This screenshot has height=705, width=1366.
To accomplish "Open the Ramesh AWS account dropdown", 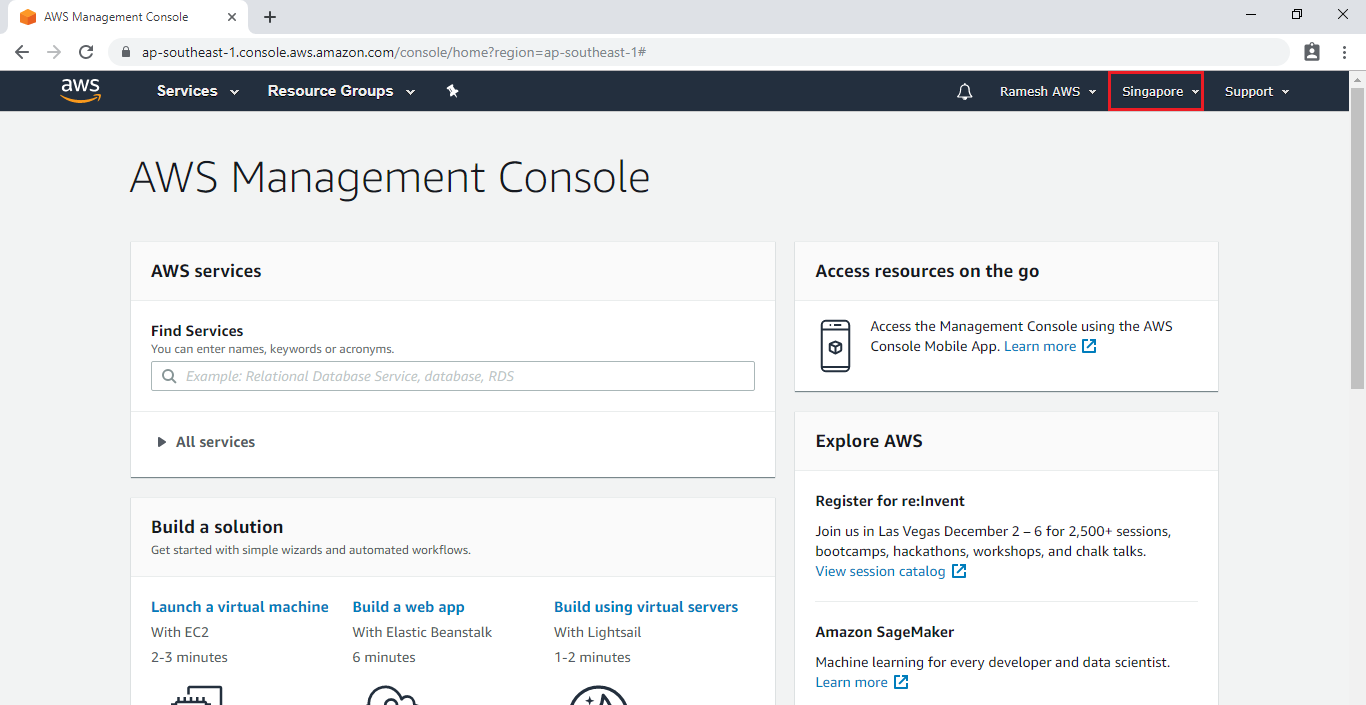I will tap(1048, 92).
